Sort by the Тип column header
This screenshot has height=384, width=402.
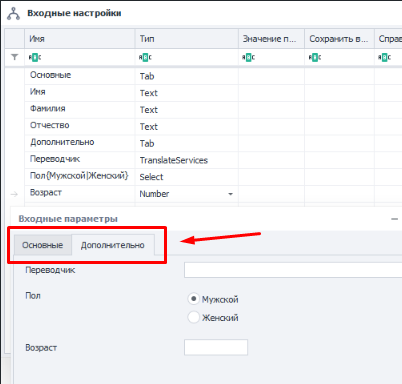coord(187,39)
